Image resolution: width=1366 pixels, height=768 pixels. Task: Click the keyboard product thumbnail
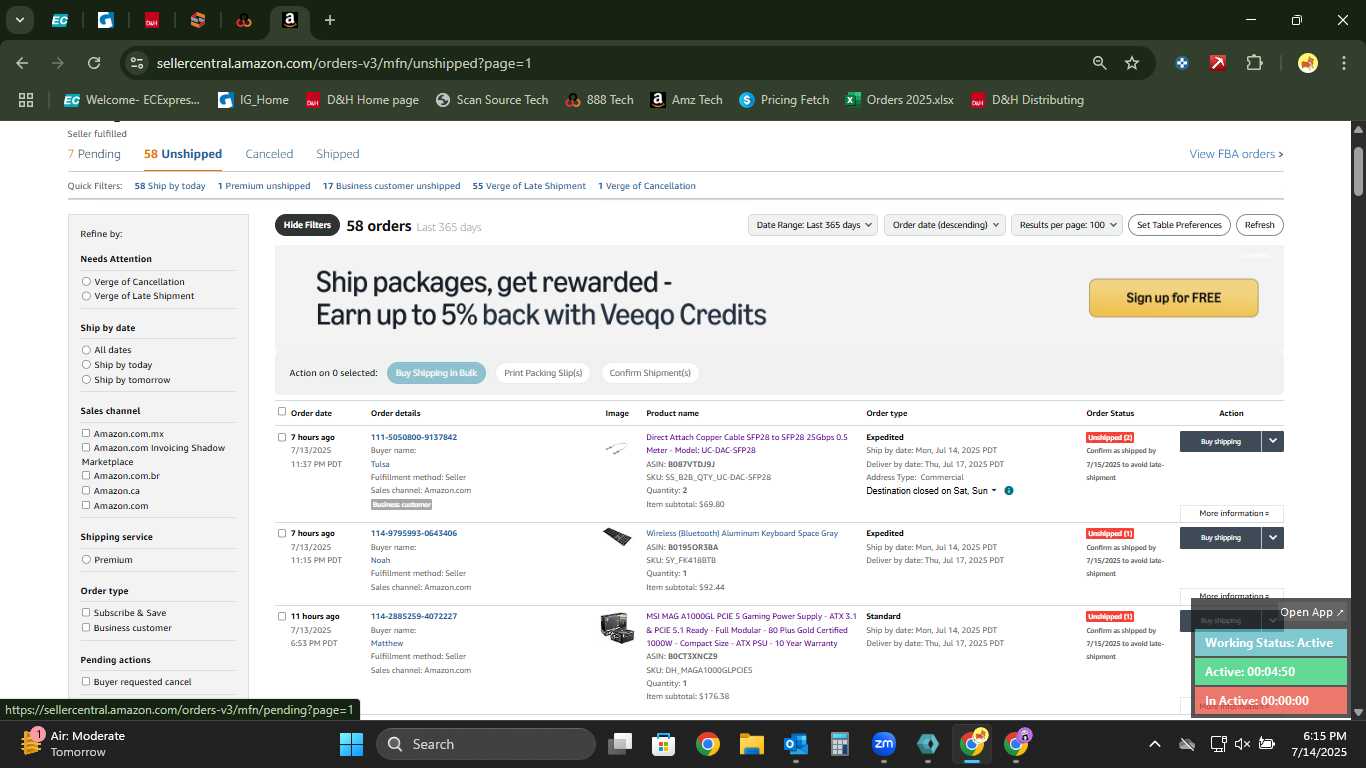click(617, 537)
